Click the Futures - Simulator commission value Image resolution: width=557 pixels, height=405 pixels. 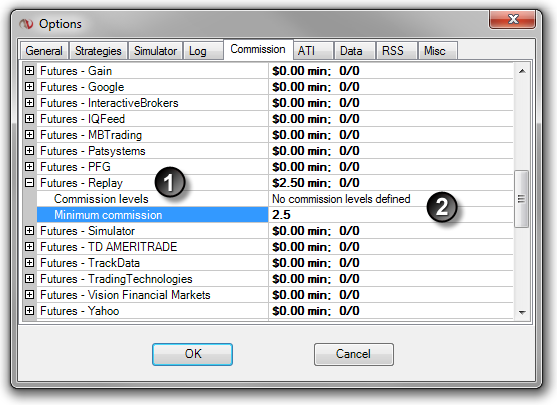pos(316,231)
